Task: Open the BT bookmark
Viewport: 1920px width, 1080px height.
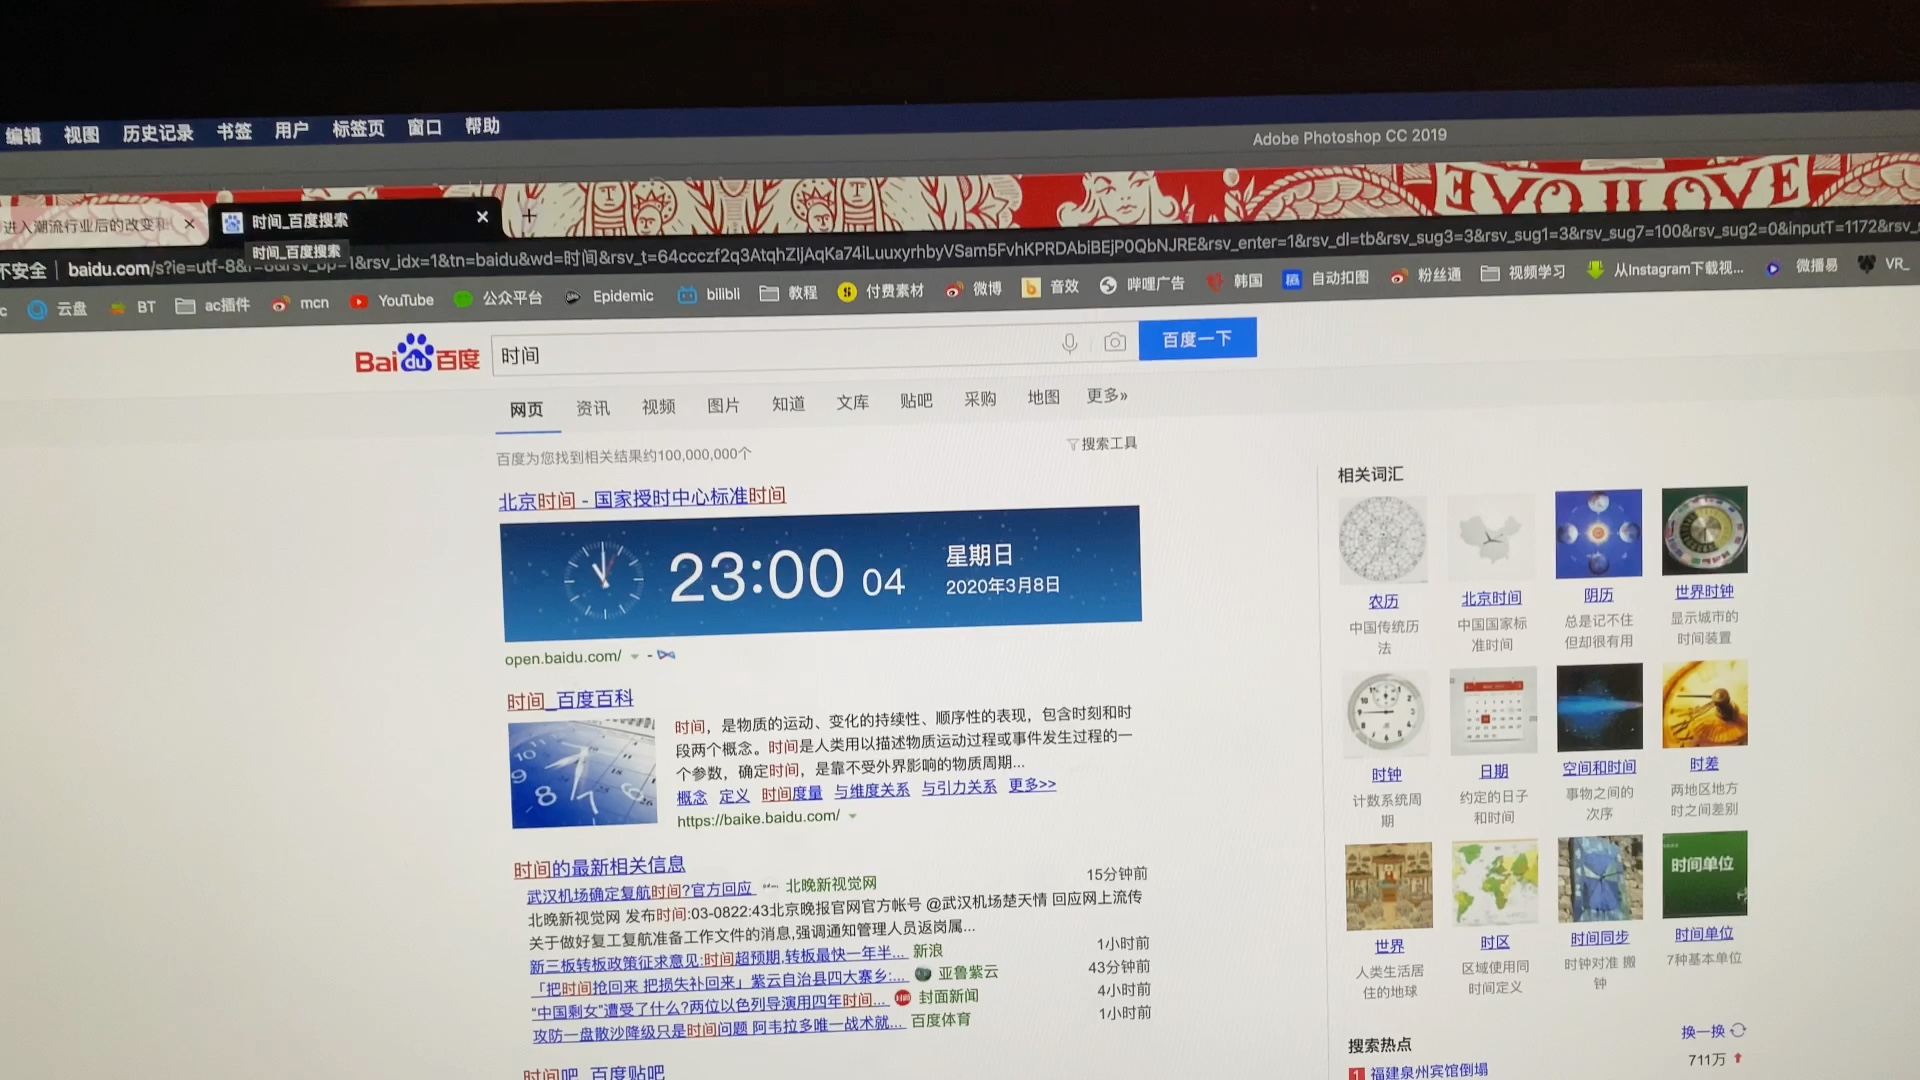Action: click(134, 307)
